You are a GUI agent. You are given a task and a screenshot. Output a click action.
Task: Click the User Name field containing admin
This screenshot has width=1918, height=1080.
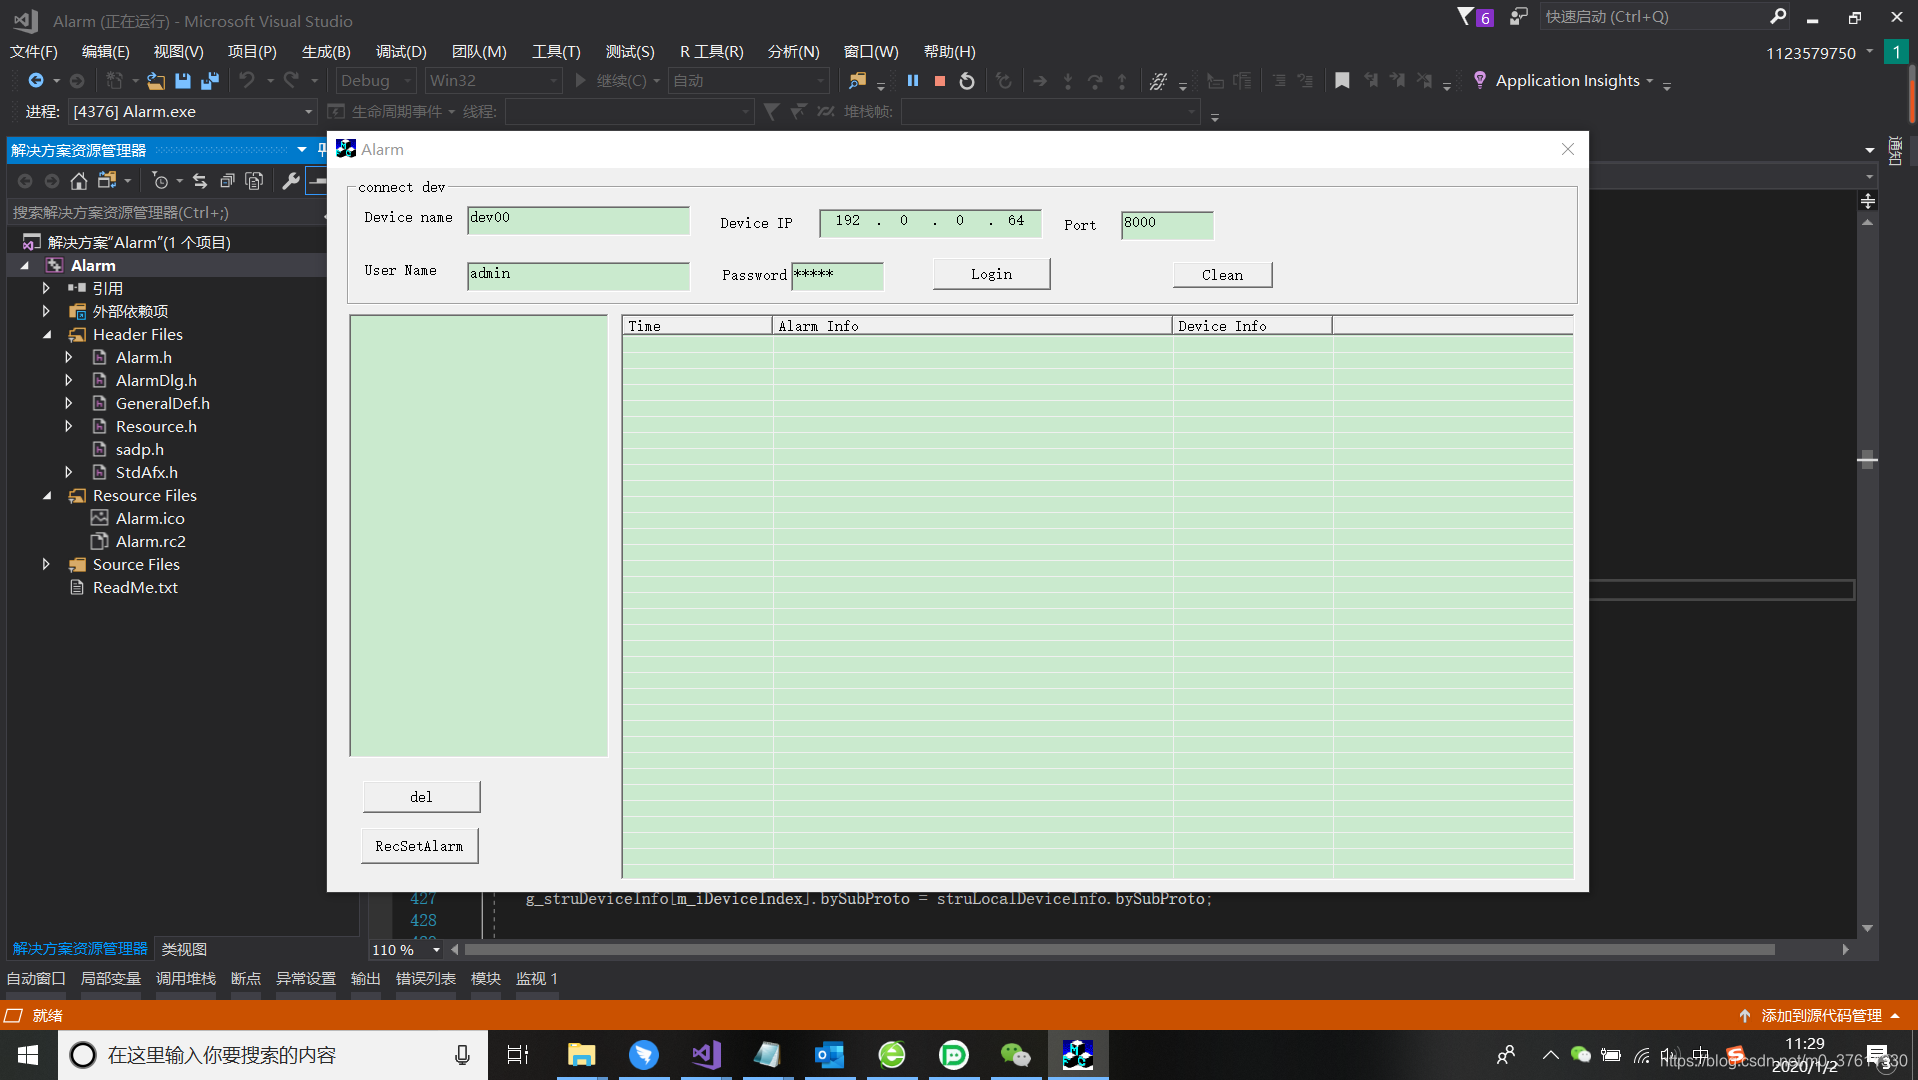point(578,276)
